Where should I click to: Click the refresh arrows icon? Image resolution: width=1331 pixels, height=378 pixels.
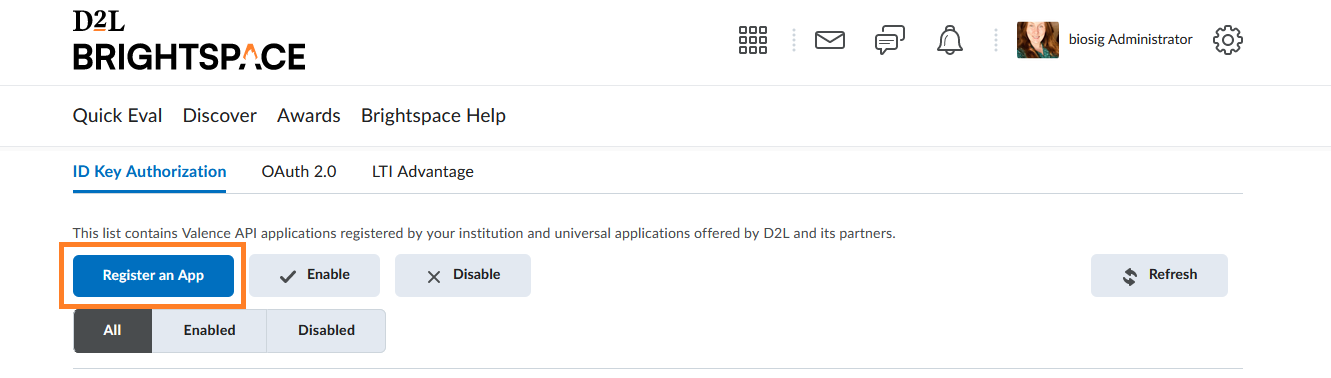[1130, 276]
